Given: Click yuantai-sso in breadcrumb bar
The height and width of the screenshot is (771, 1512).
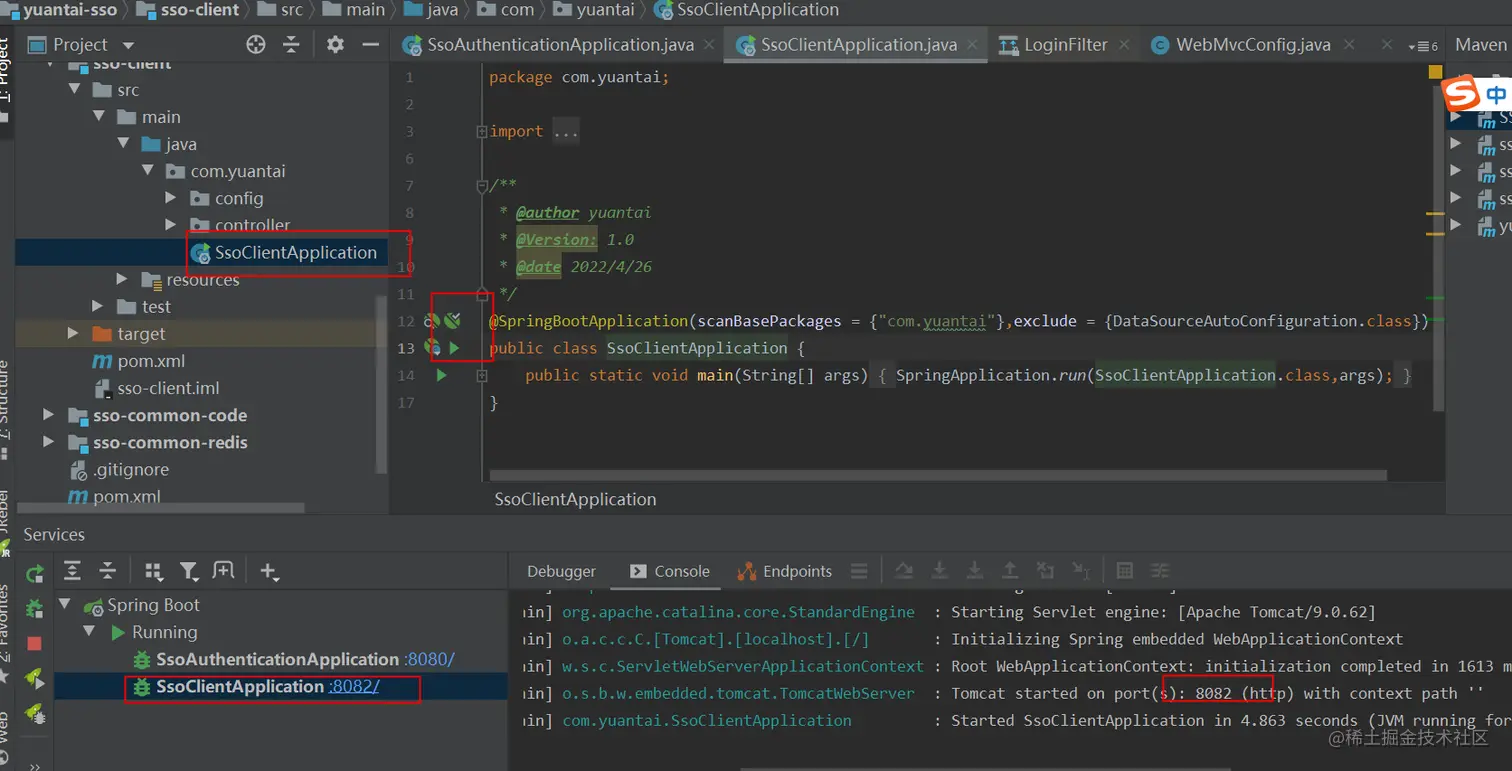Looking at the screenshot, I should tap(70, 10).
